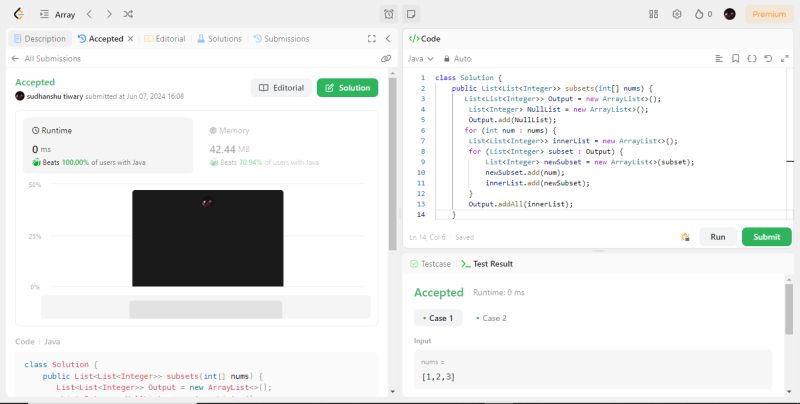800x404 pixels.
Task: Click the 'Ln 14, Col 6' status text
Action: 428,237
